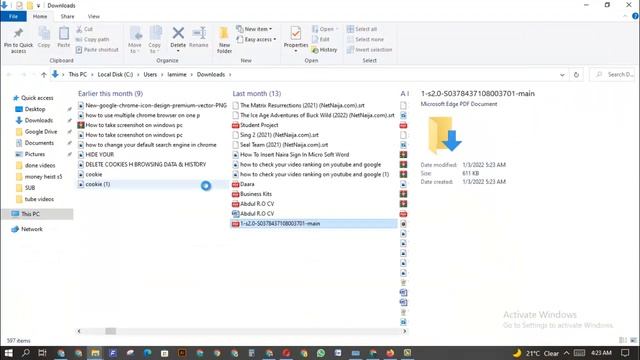Switch to the Home ribbon tab

[40, 16]
